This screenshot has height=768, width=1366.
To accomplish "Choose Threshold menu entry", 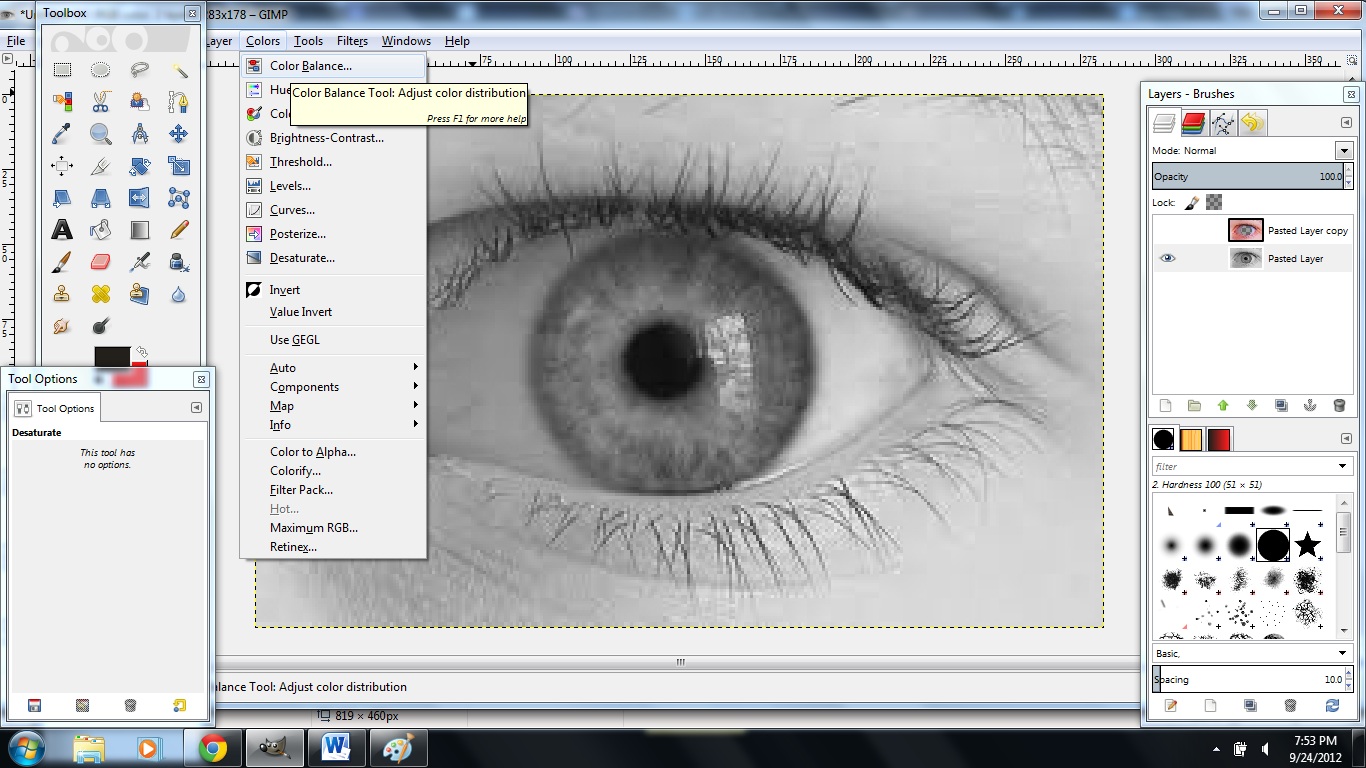I will coord(333,162).
